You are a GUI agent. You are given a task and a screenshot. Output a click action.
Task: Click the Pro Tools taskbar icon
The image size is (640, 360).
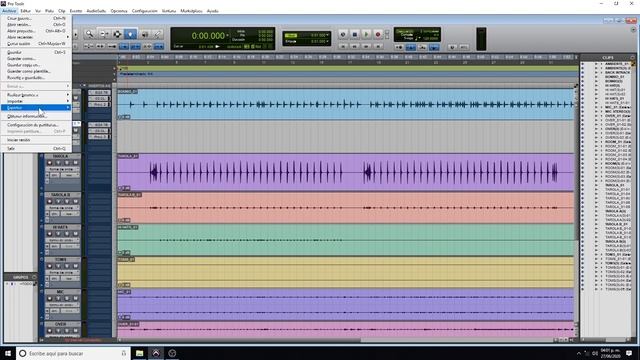(156, 353)
